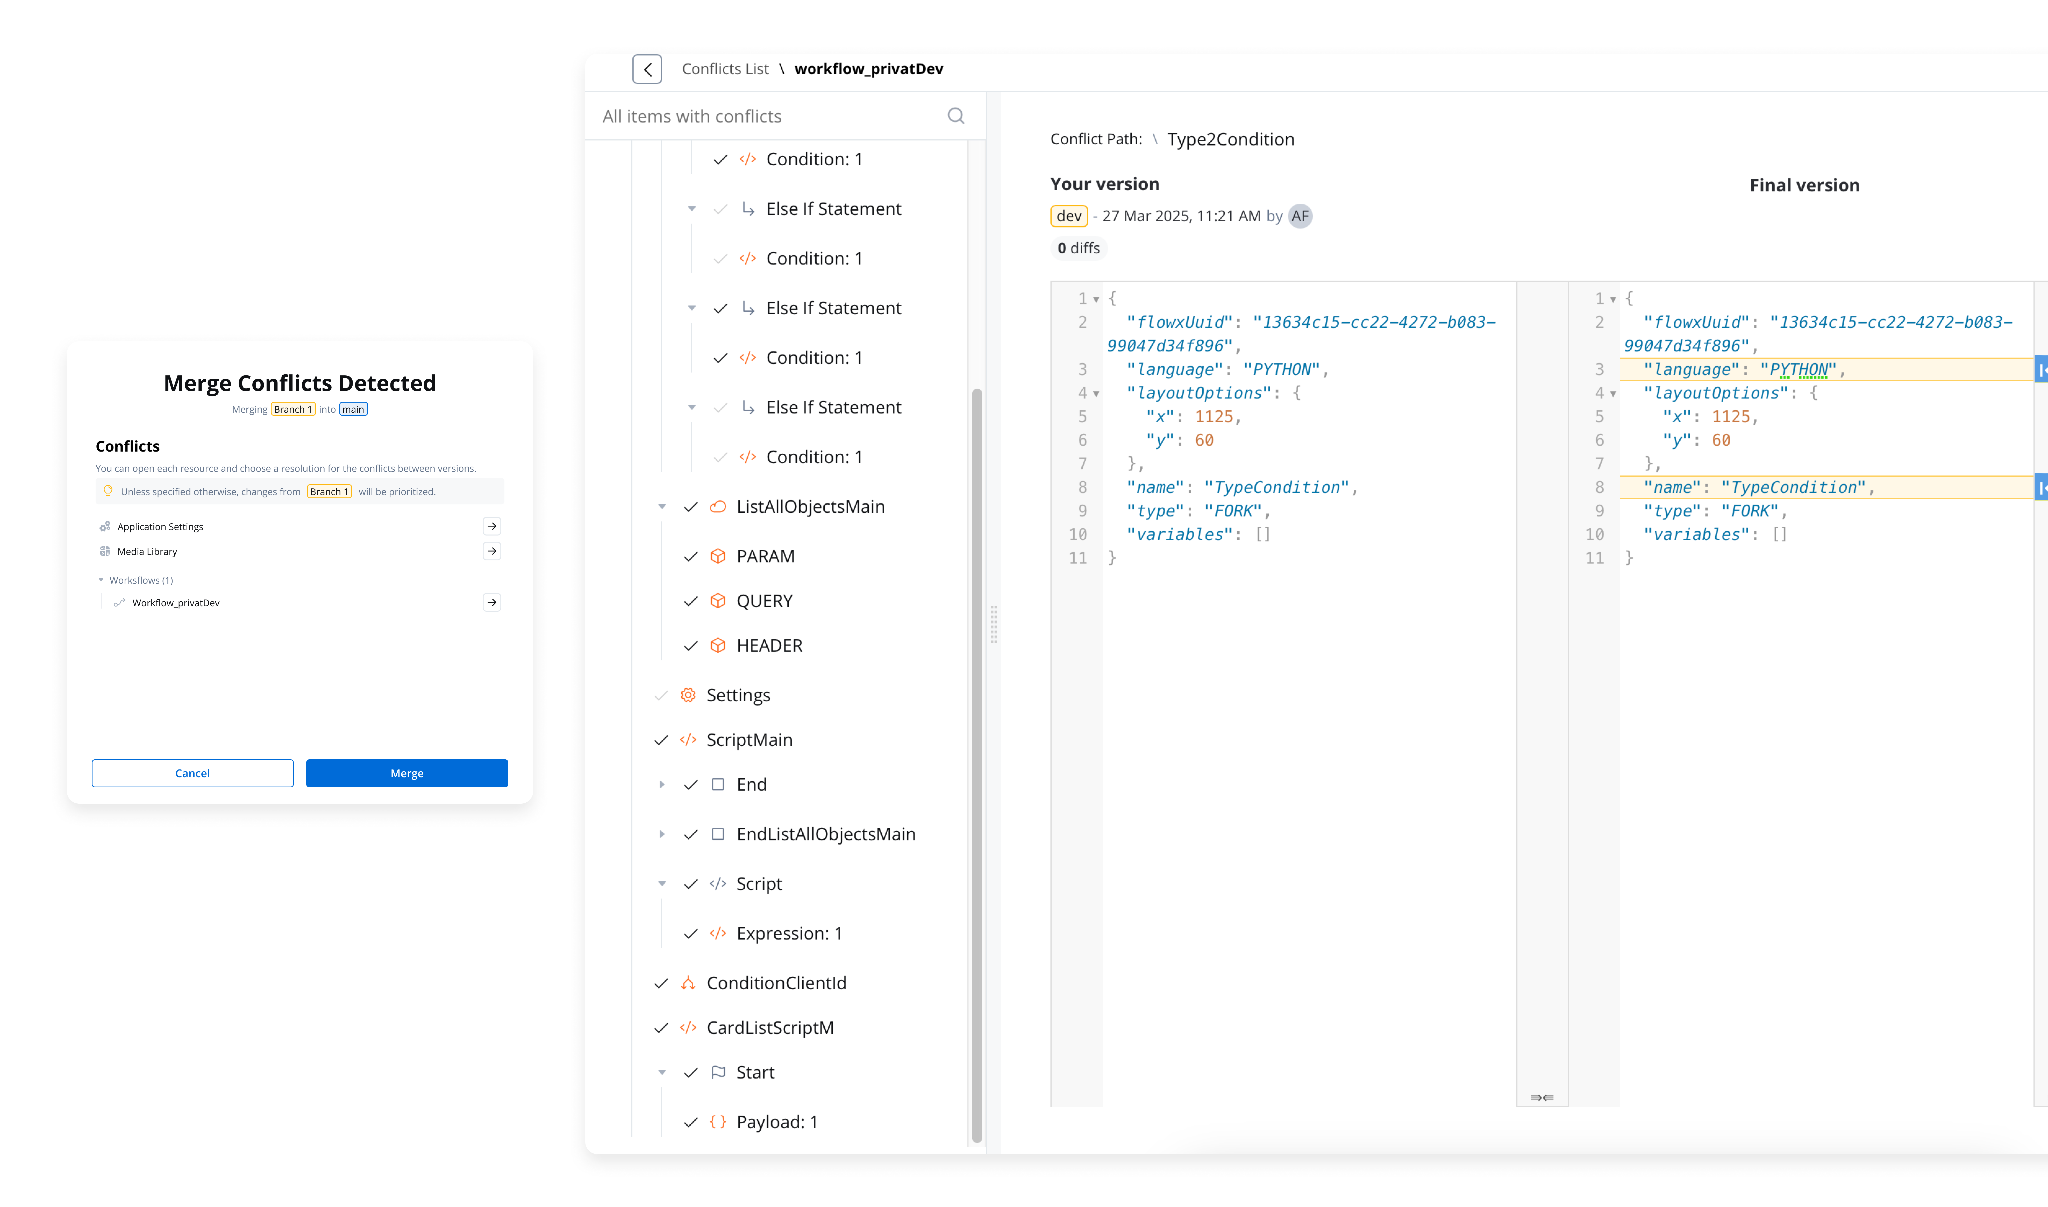
Task: Click the PARAM cube icon
Action: coord(718,556)
